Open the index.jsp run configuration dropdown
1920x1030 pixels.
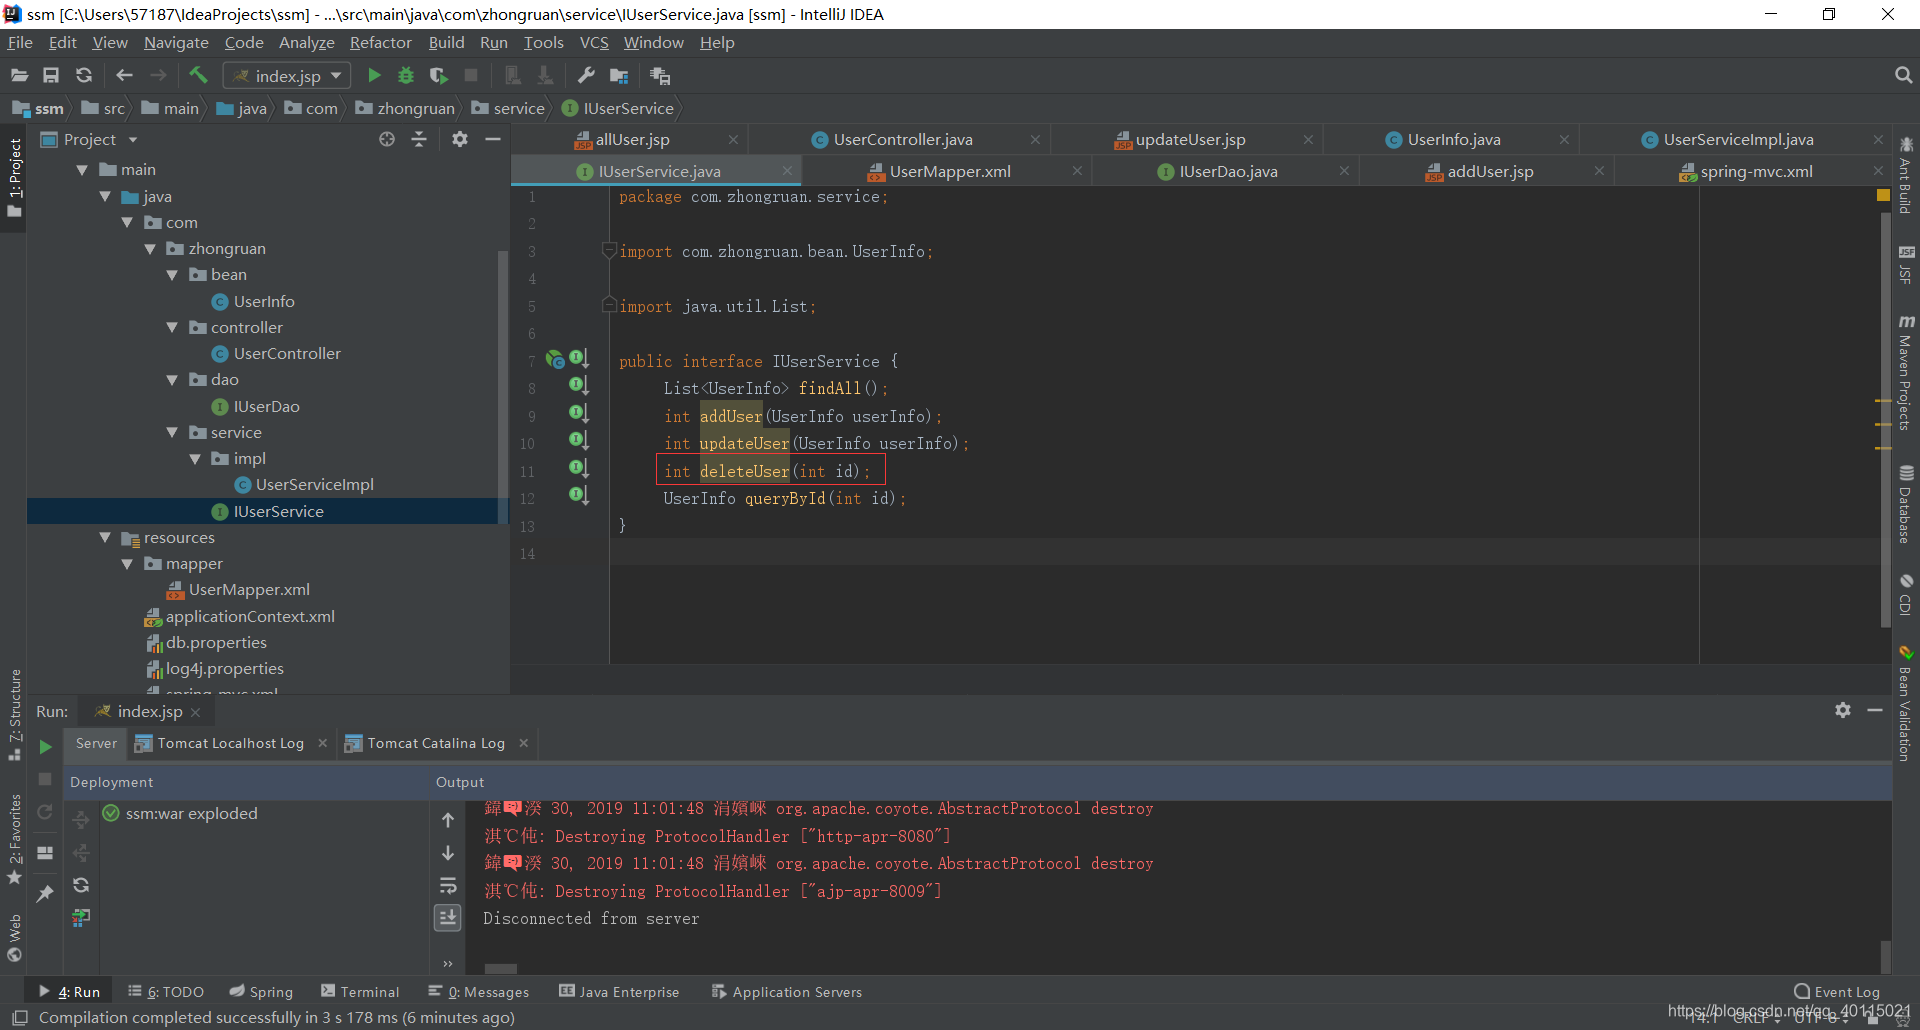point(286,76)
